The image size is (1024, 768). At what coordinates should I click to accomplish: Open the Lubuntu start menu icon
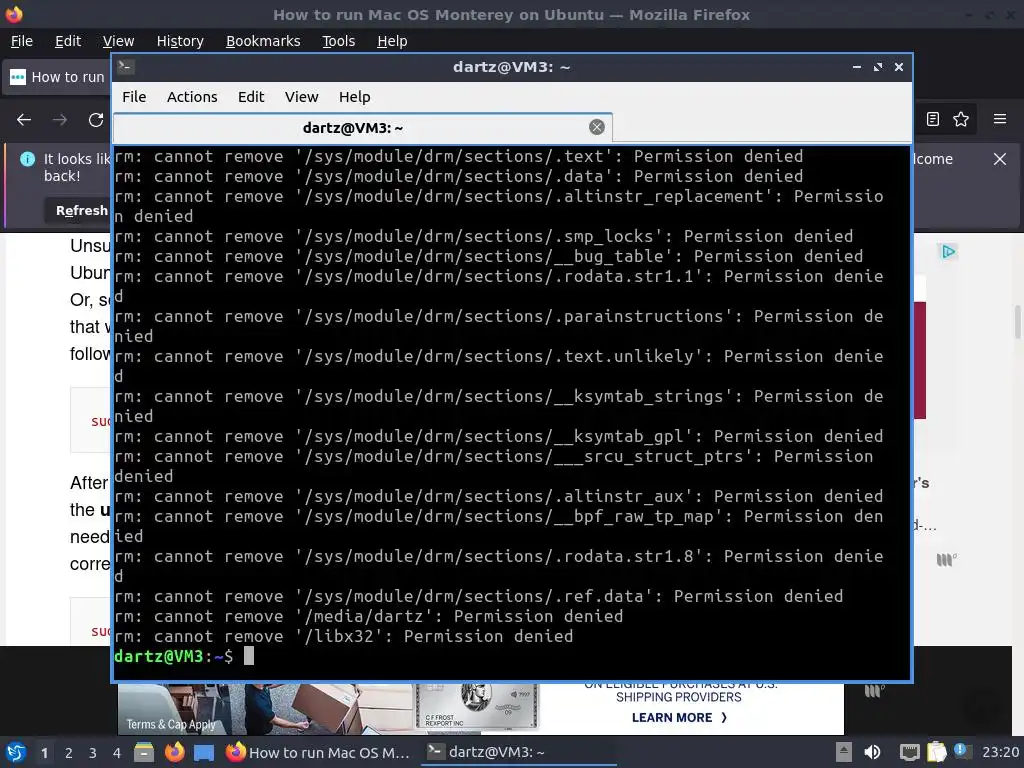tap(15, 752)
